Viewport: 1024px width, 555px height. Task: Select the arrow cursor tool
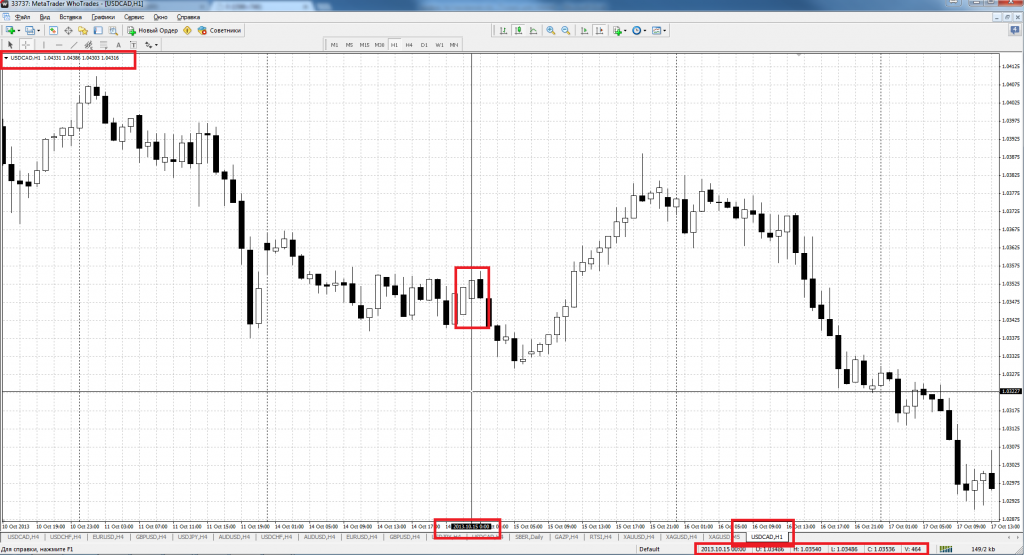point(10,45)
